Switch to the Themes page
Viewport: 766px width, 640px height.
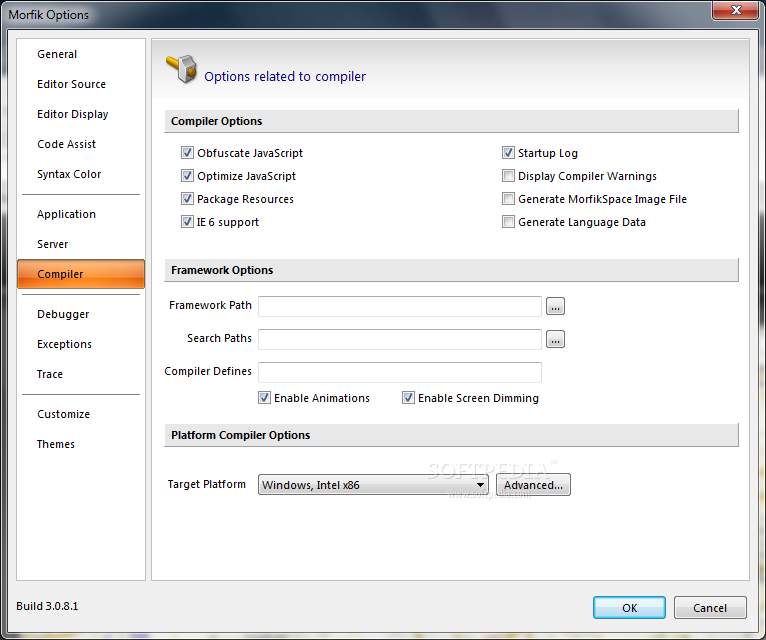(56, 444)
